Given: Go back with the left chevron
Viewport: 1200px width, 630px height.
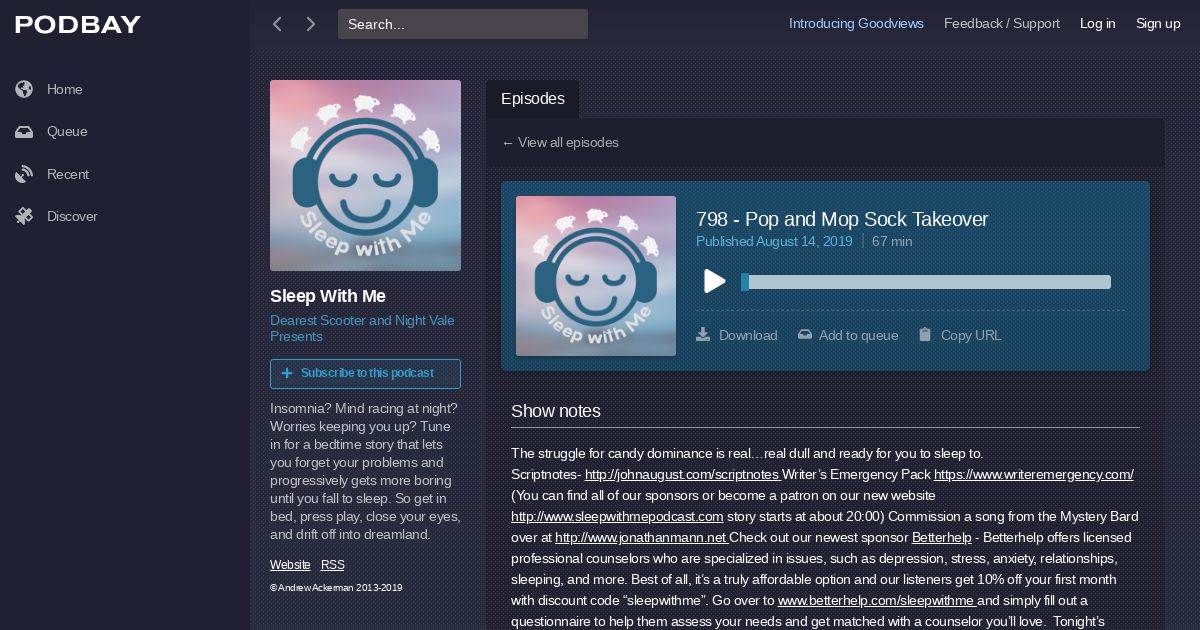Looking at the screenshot, I should pyautogui.click(x=277, y=24).
